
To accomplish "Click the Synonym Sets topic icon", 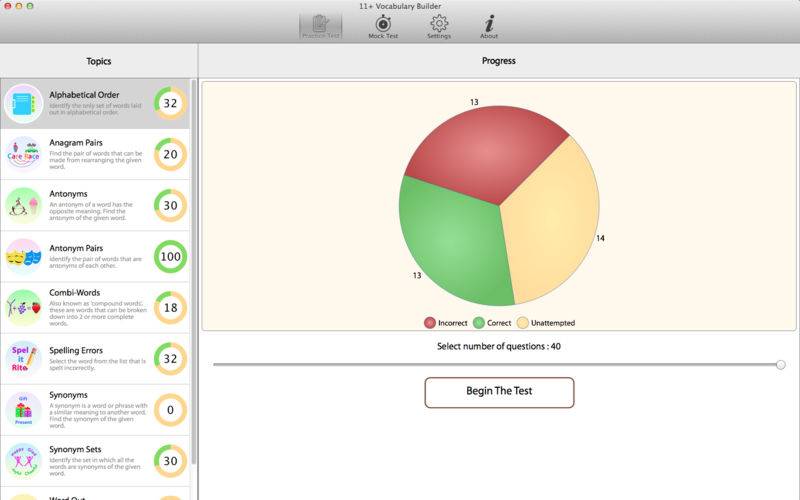I will pyautogui.click(x=23, y=461).
